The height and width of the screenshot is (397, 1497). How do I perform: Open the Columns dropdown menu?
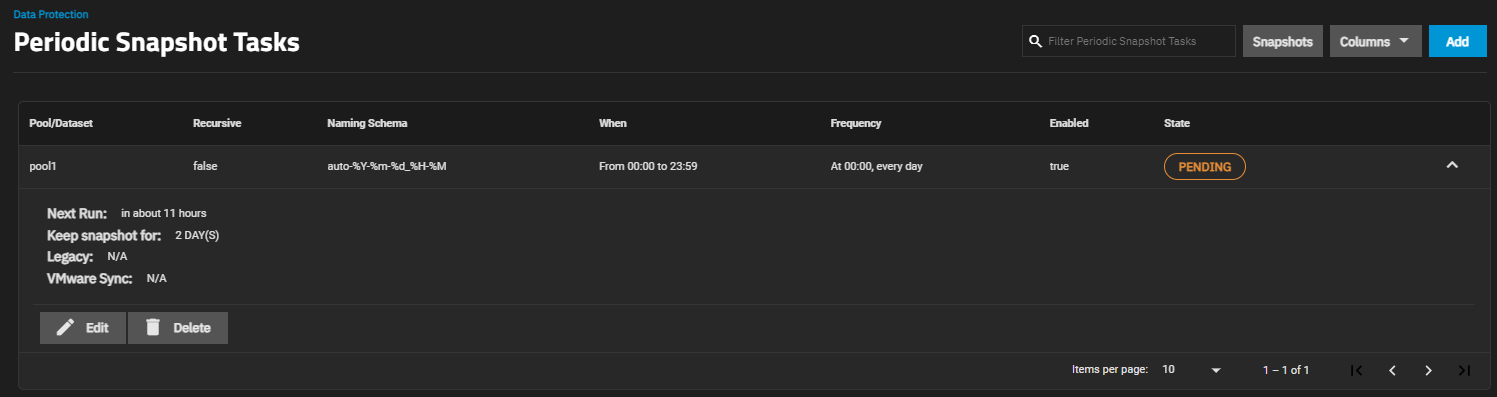click(x=1375, y=41)
